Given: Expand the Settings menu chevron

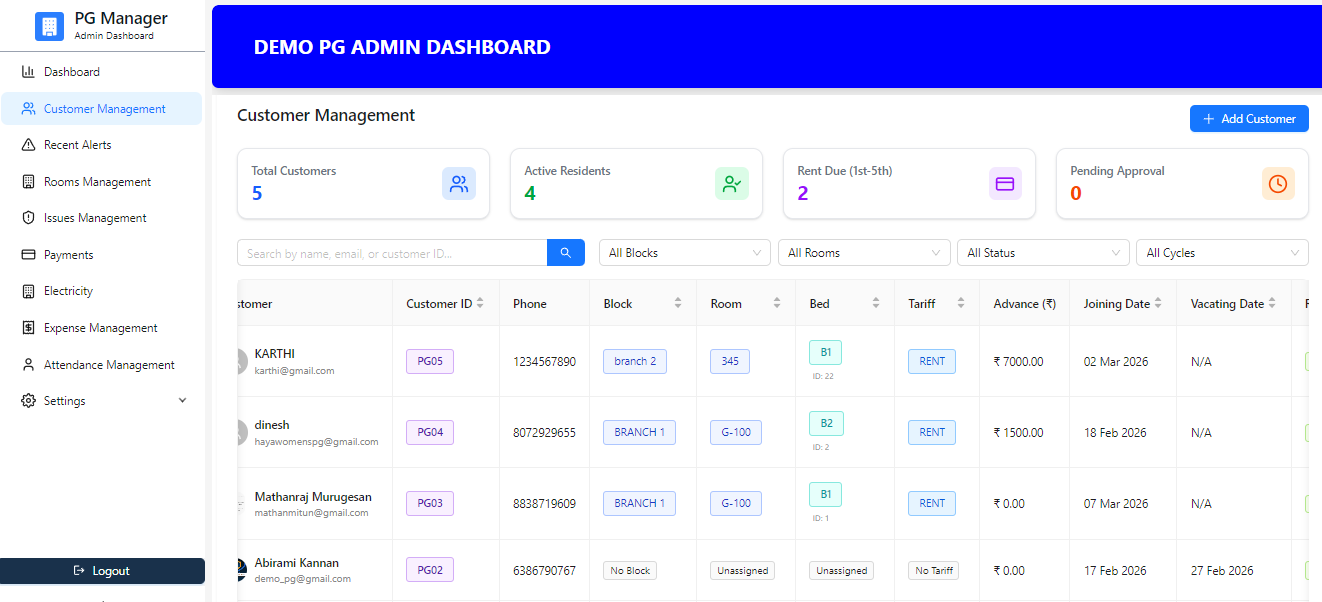Looking at the screenshot, I should (x=182, y=400).
